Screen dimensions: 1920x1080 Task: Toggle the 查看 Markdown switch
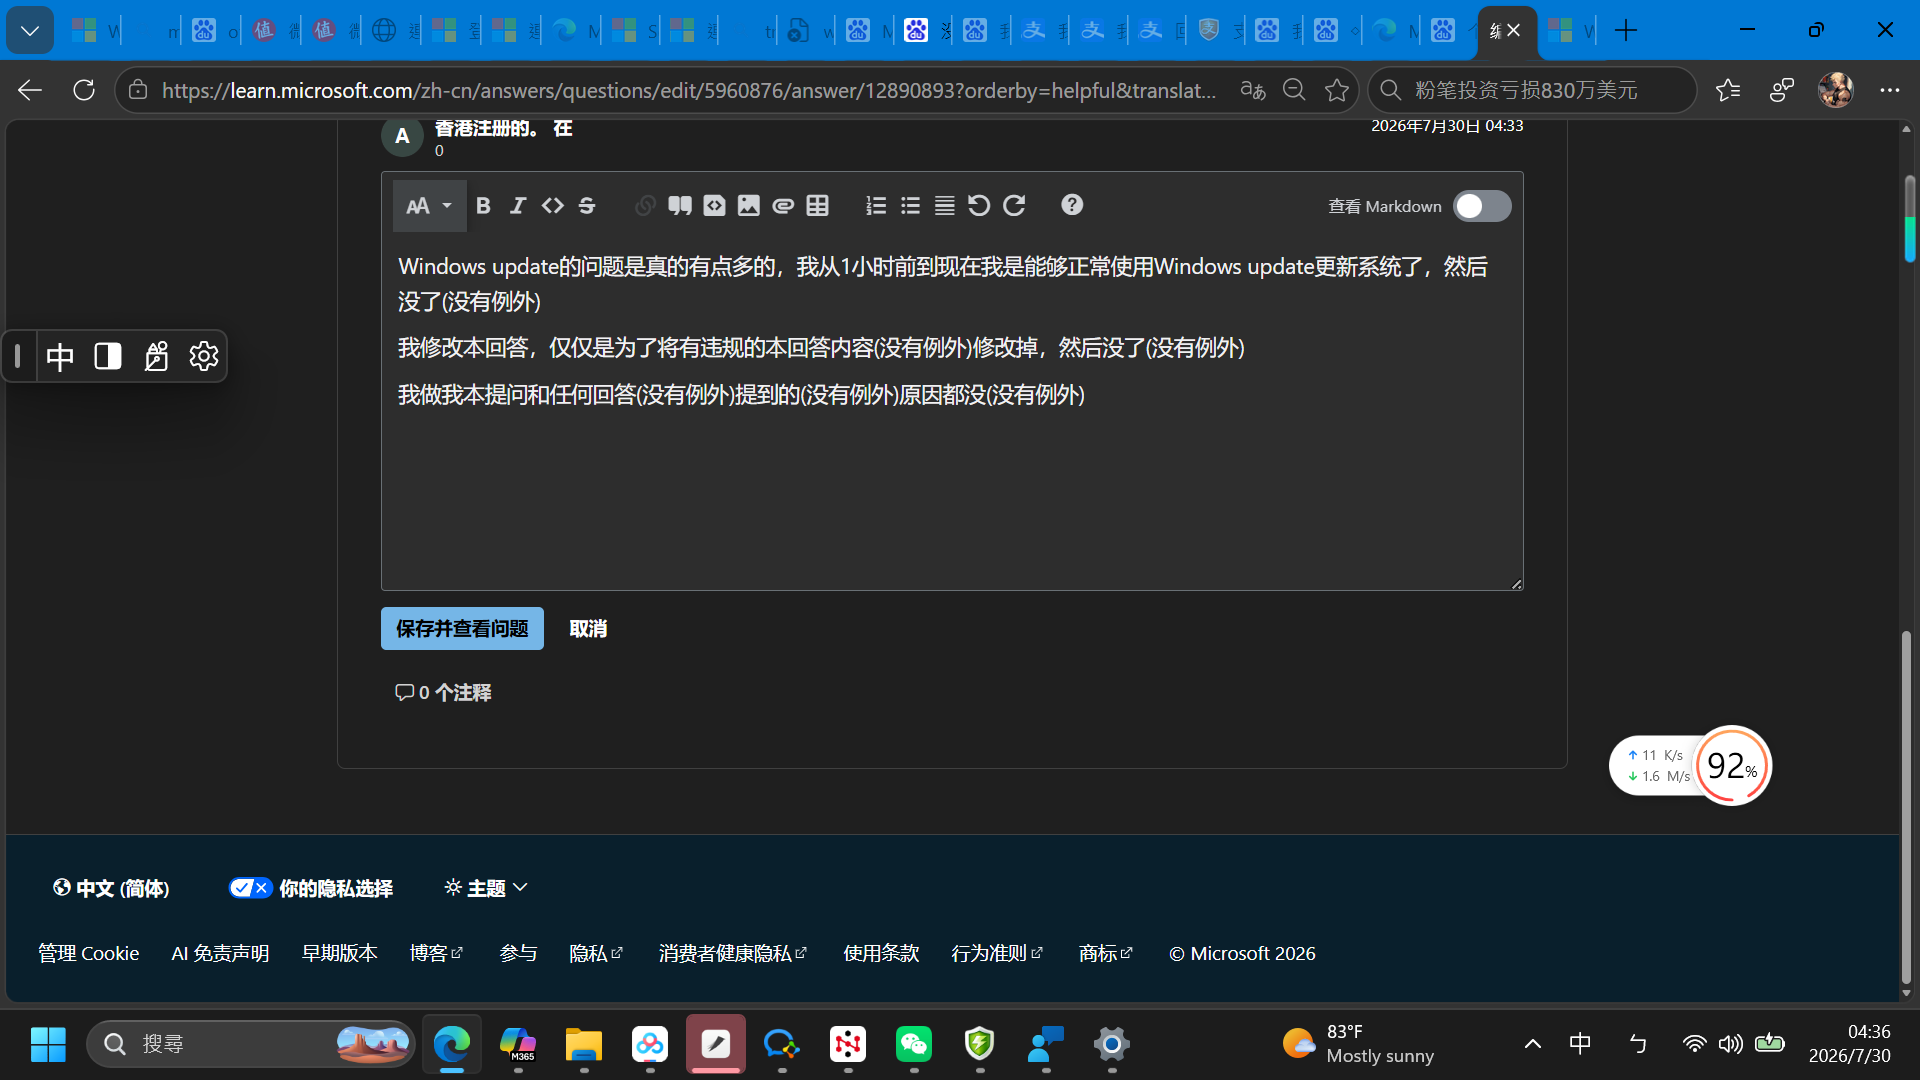[1482, 206]
